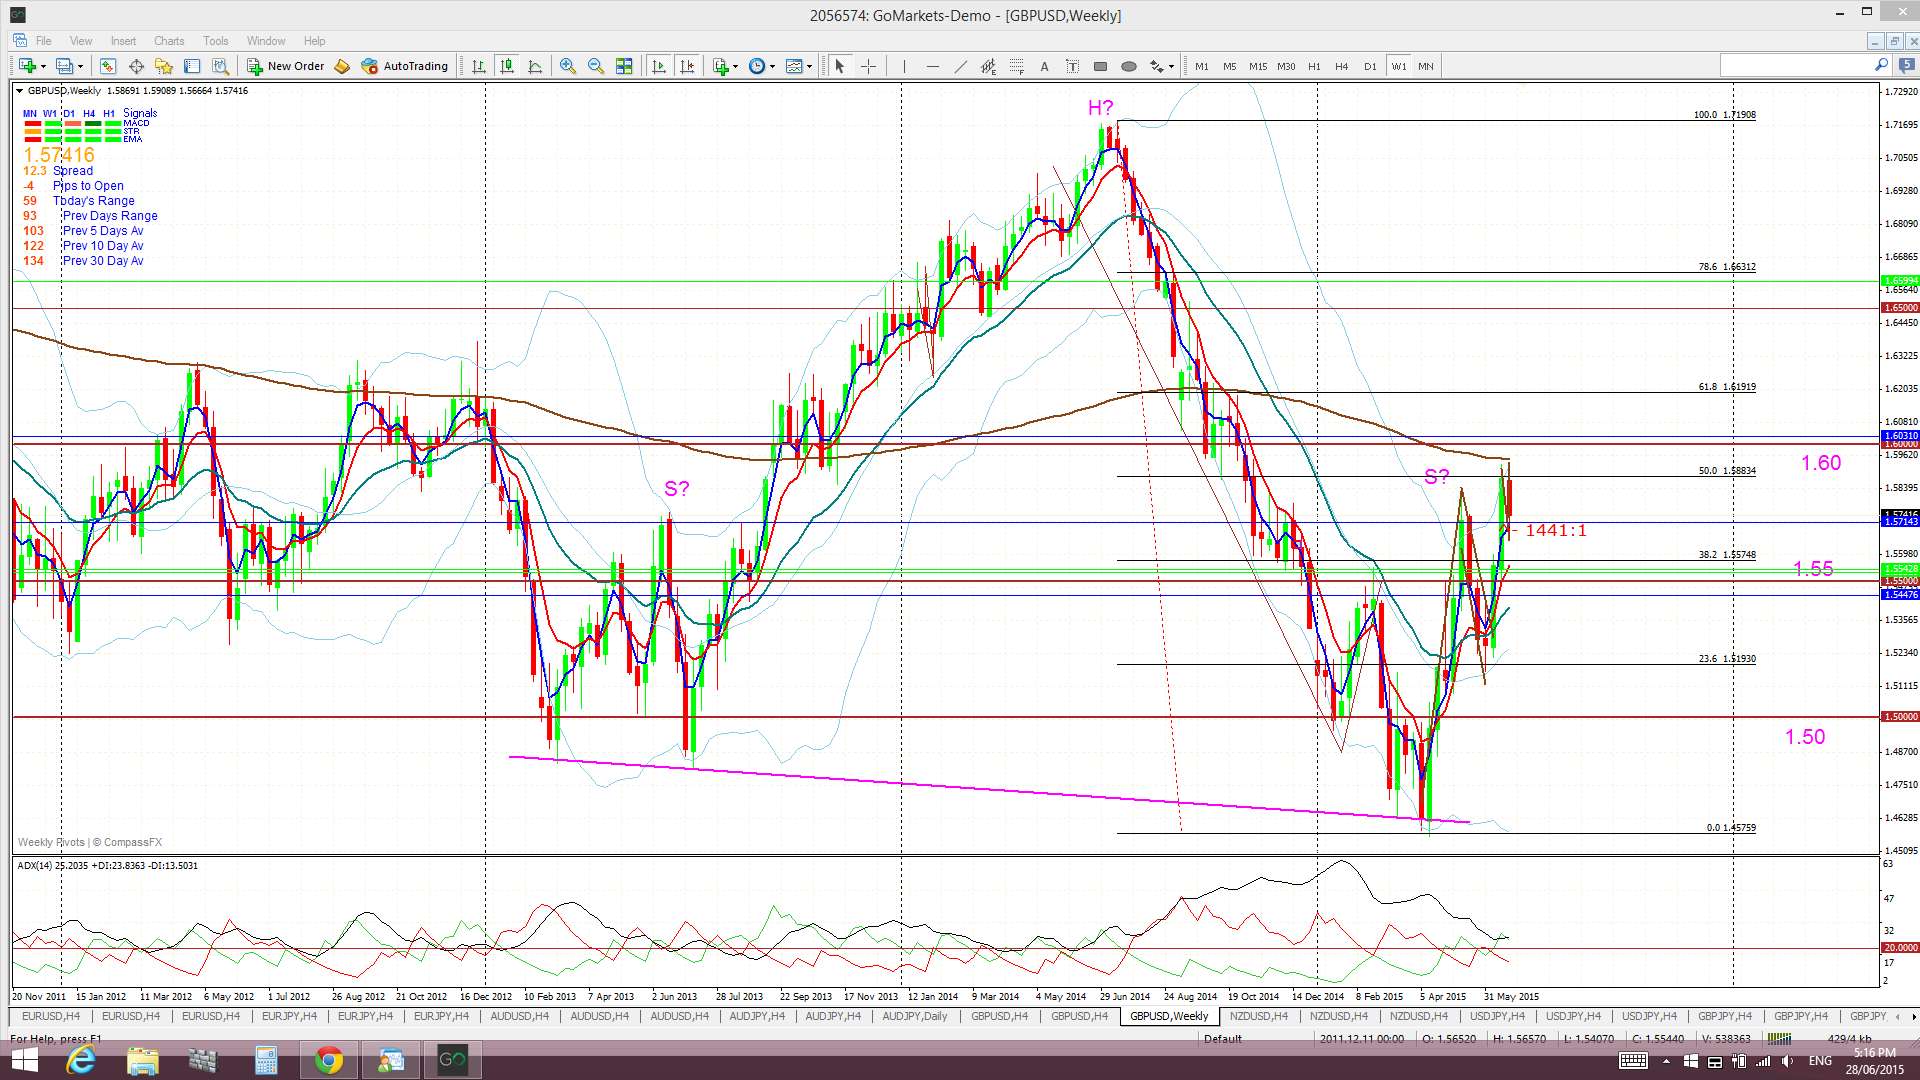
Task: Open Chrome from the Windows taskbar
Action: pos(328,1060)
